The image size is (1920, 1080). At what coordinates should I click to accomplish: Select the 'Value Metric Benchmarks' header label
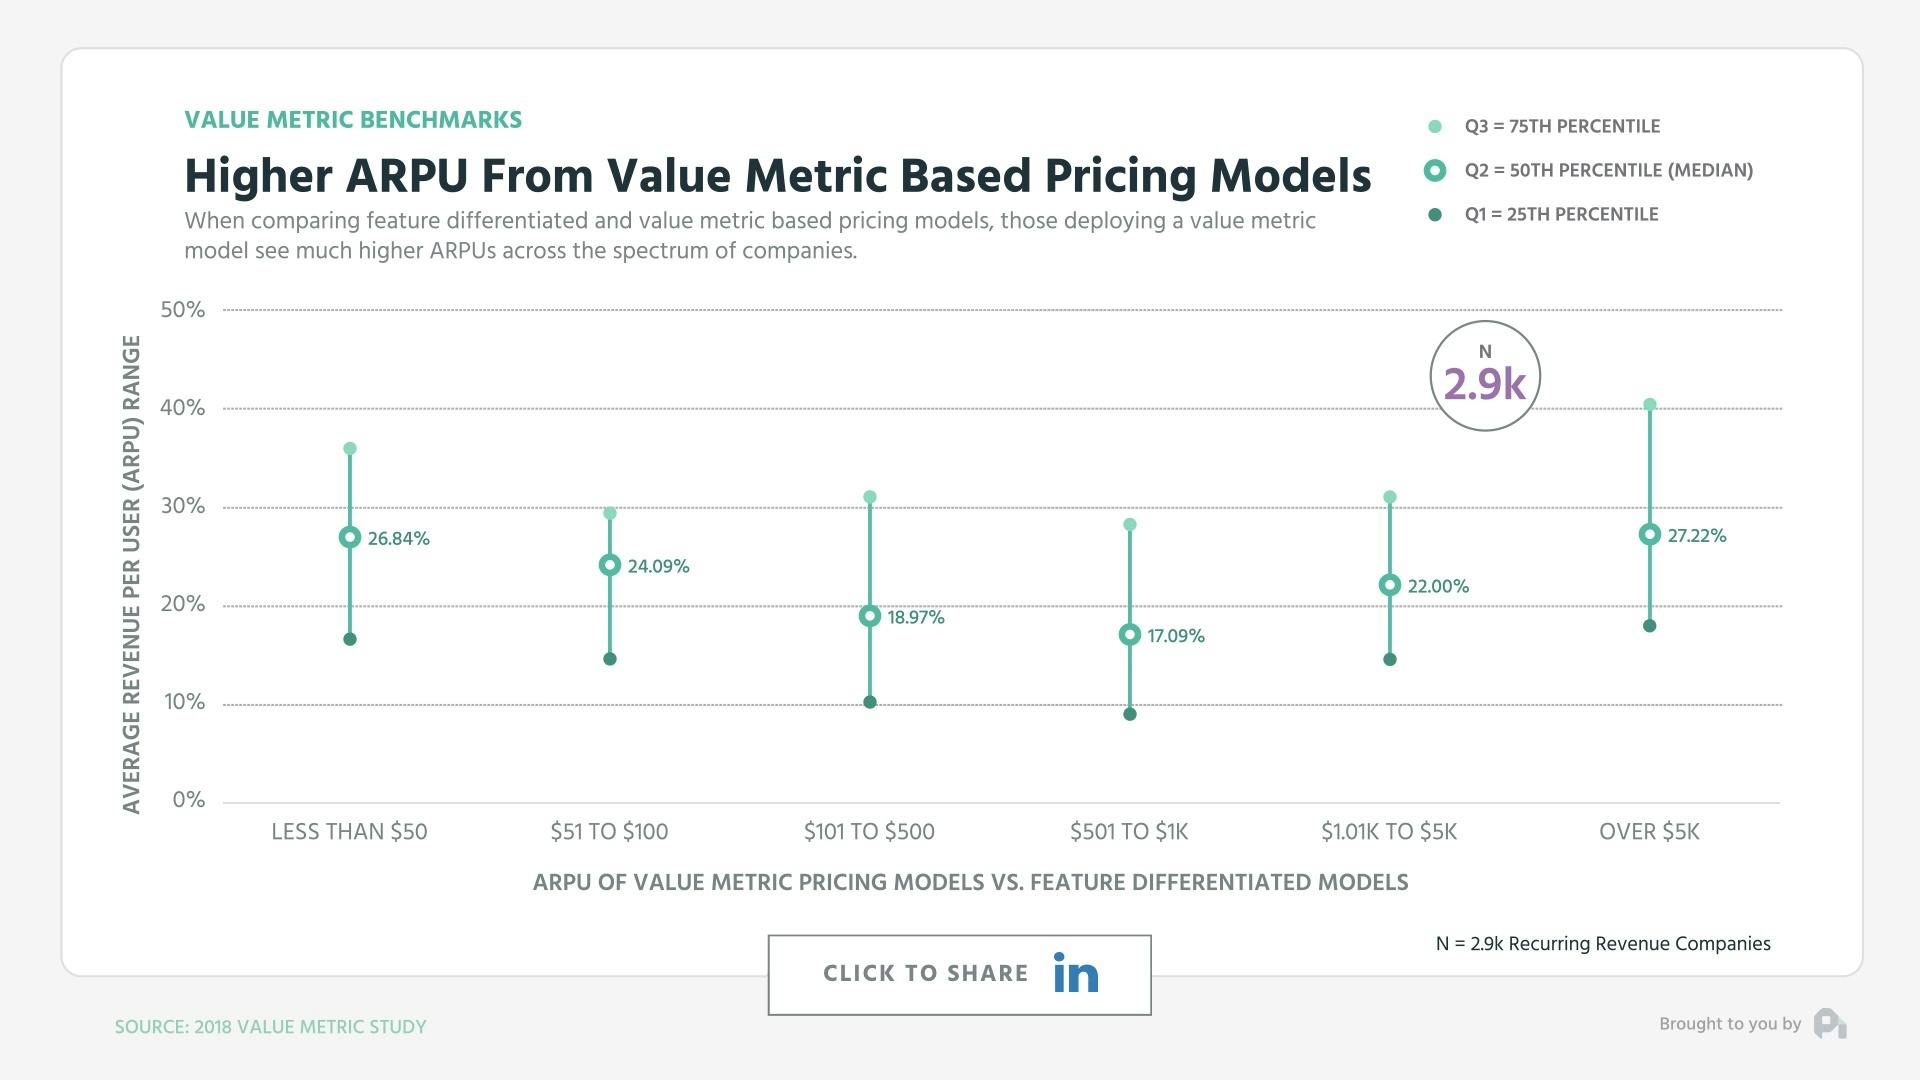(353, 119)
